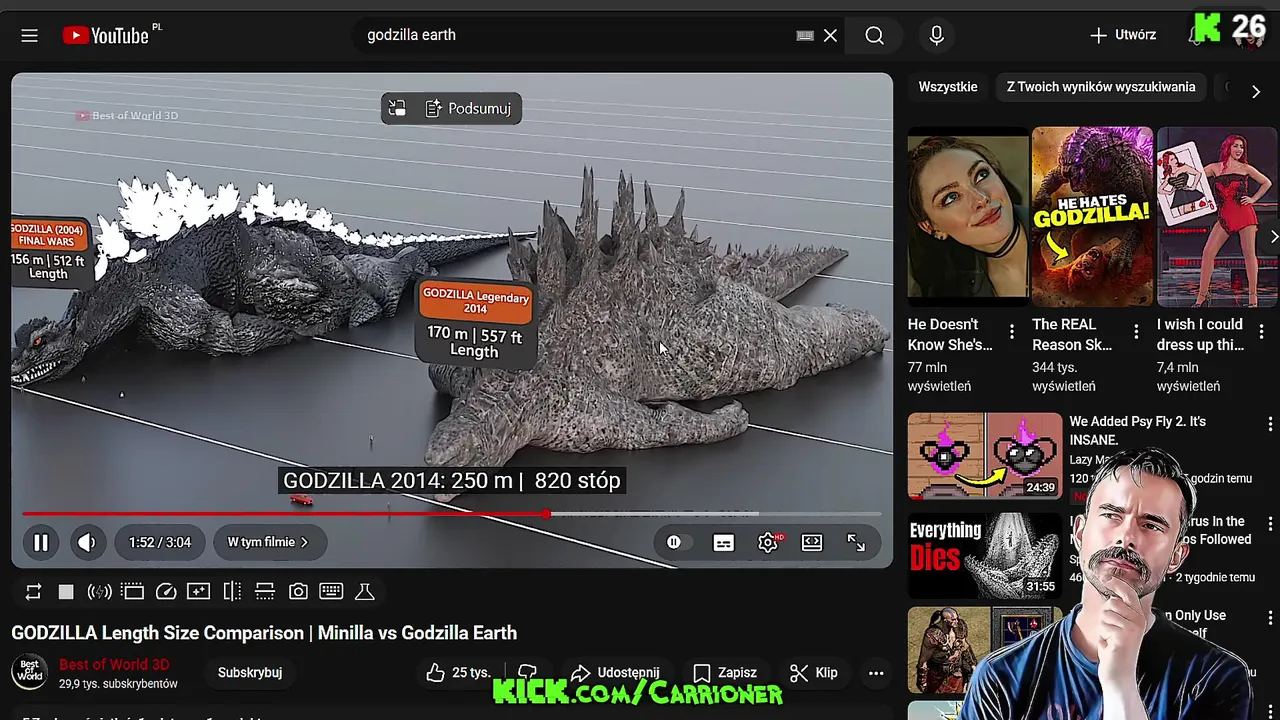Open the Best of World 3D channel avatar
Image resolution: width=1280 pixels, height=720 pixels.
click(30, 673)
